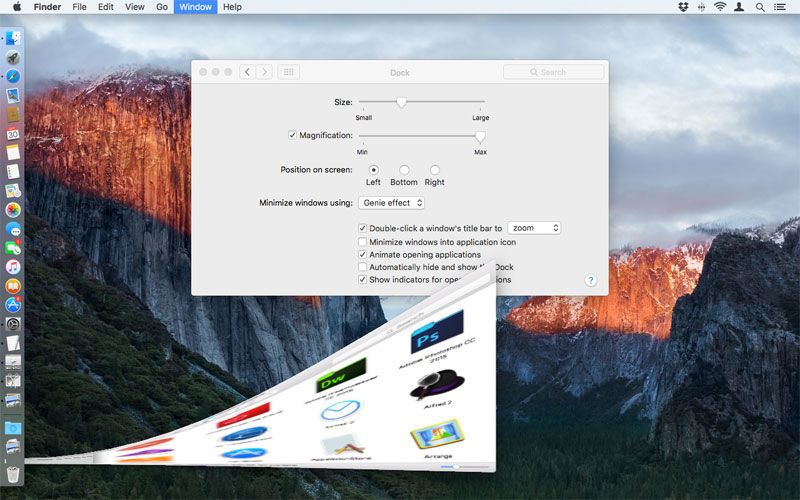Select Adobe Photoshop CC icon in minimizing window
Image resolution: width=800 pixels, height=500 pixels.
click(x=437, y=332)
